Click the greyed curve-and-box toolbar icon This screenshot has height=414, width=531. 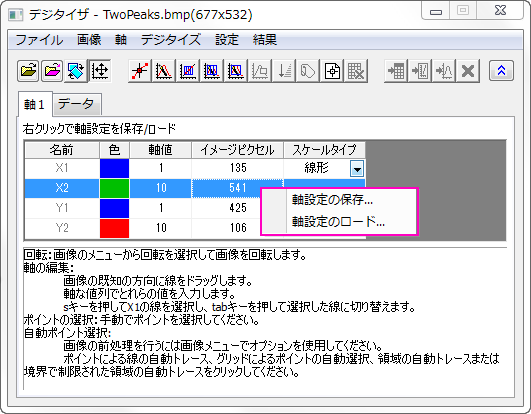pyautogui.click(x=259, y=71)
